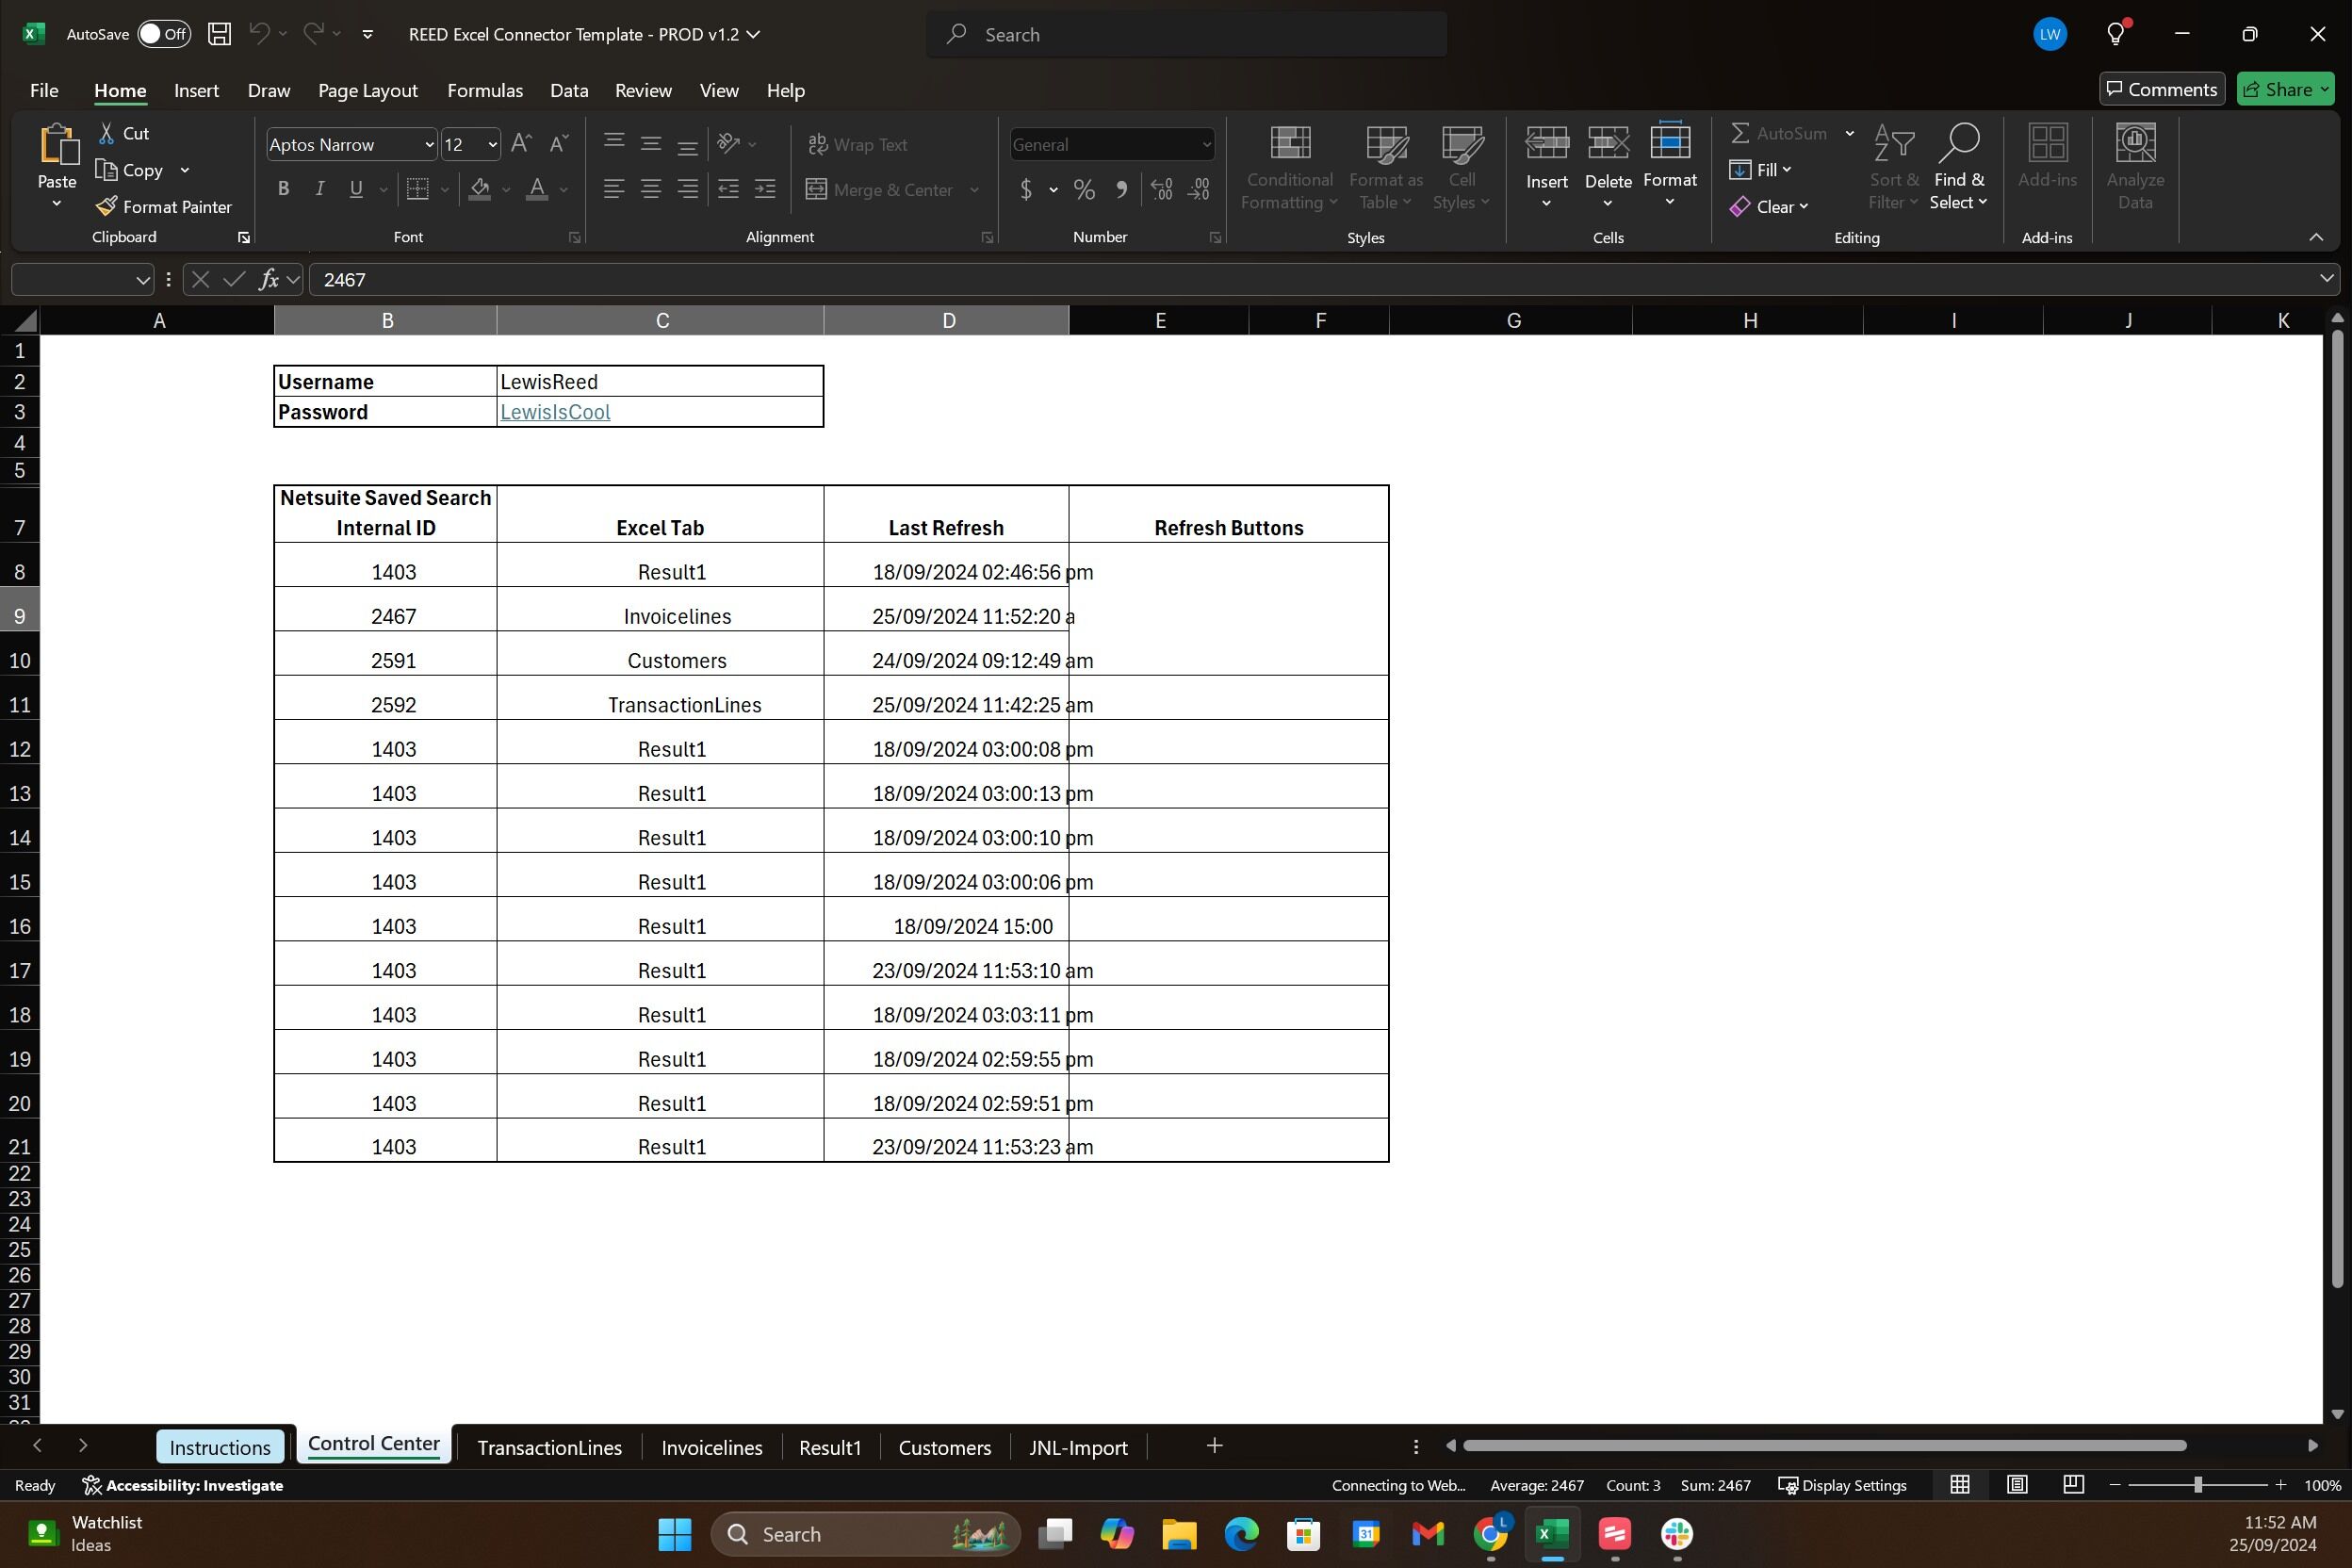
Task: Expand the General number format dropdown
Action: point(1206,145)
